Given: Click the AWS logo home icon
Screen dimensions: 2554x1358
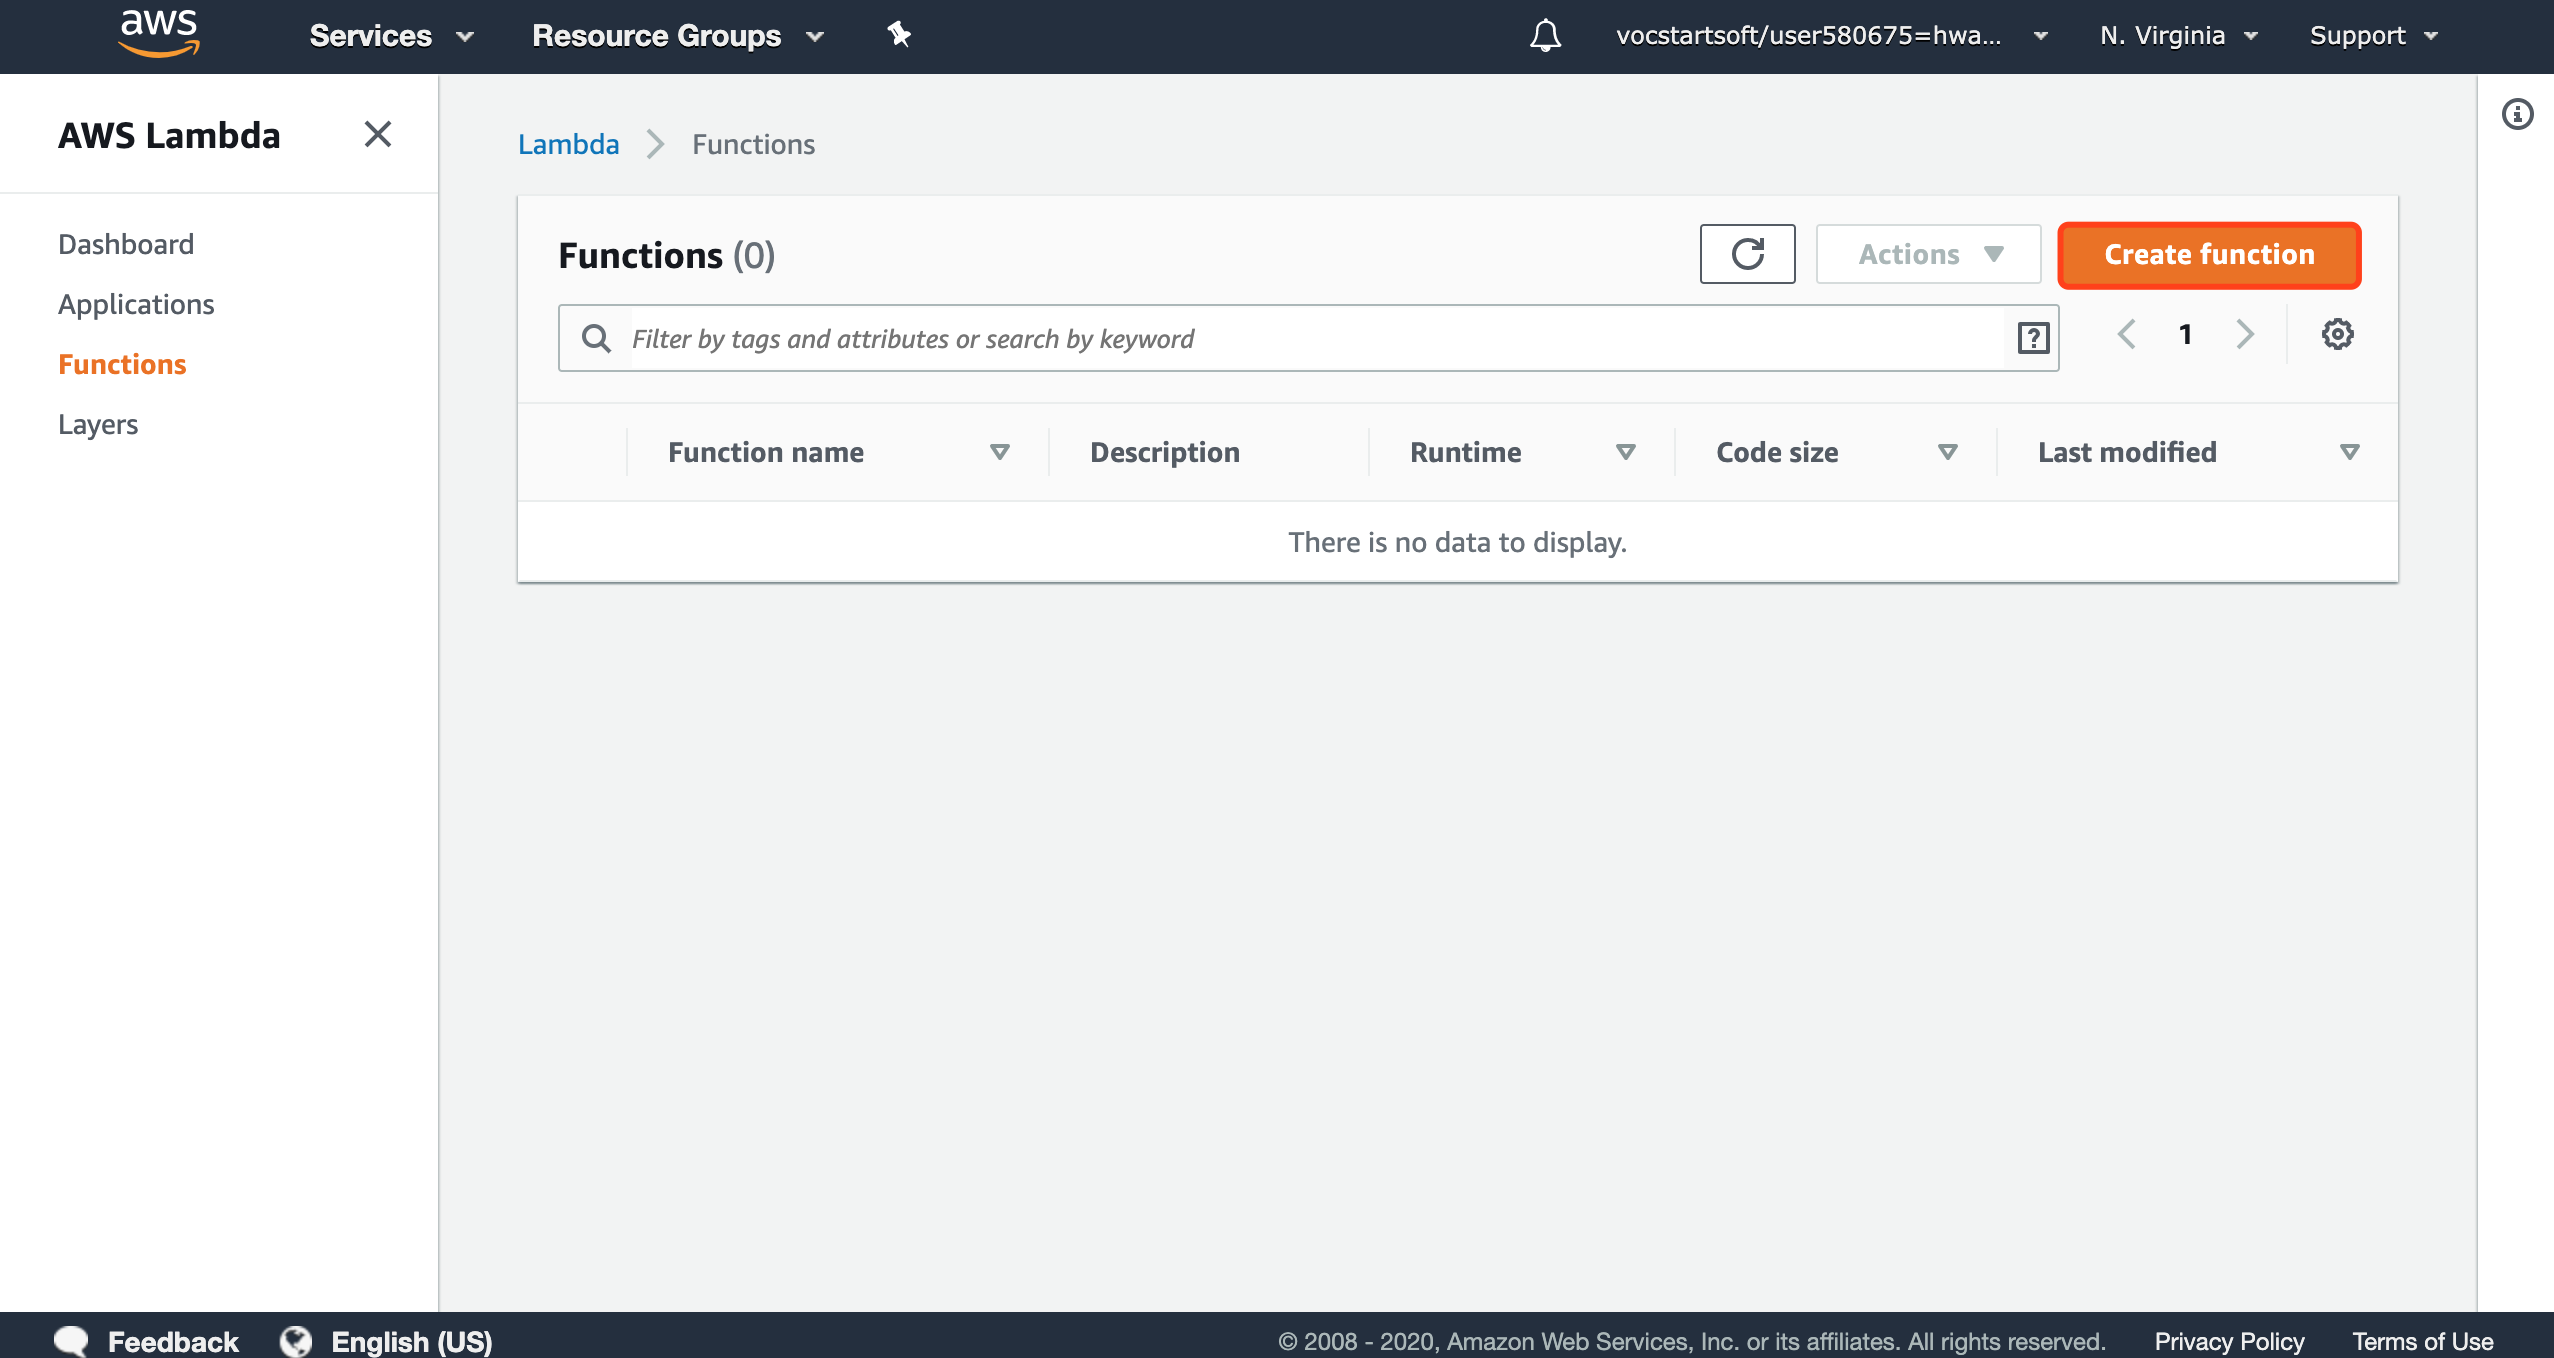Looking at the screenshot, I should (159, 34).
